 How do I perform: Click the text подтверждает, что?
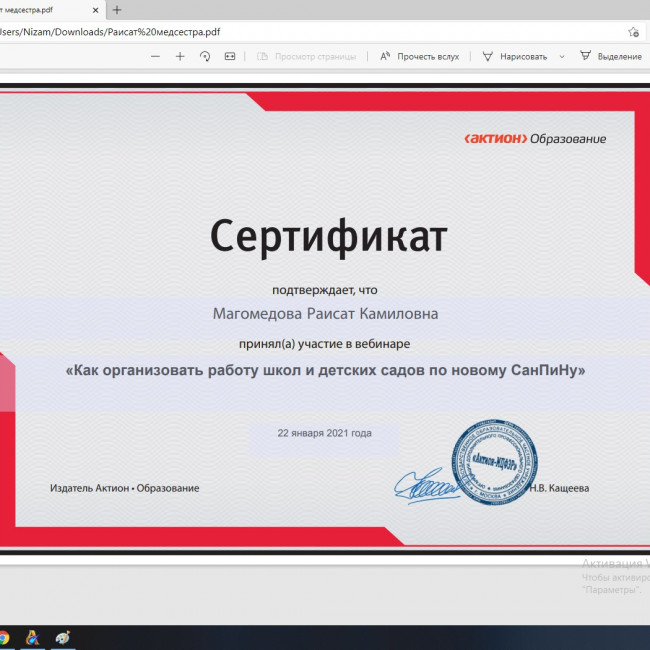[x=325, y=290]
